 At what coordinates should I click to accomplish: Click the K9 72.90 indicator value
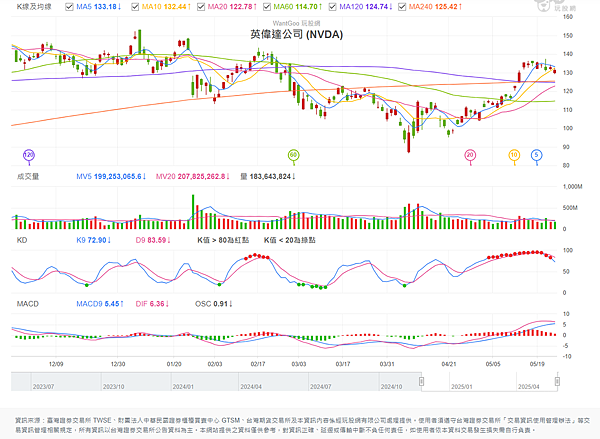pos(94,240)
